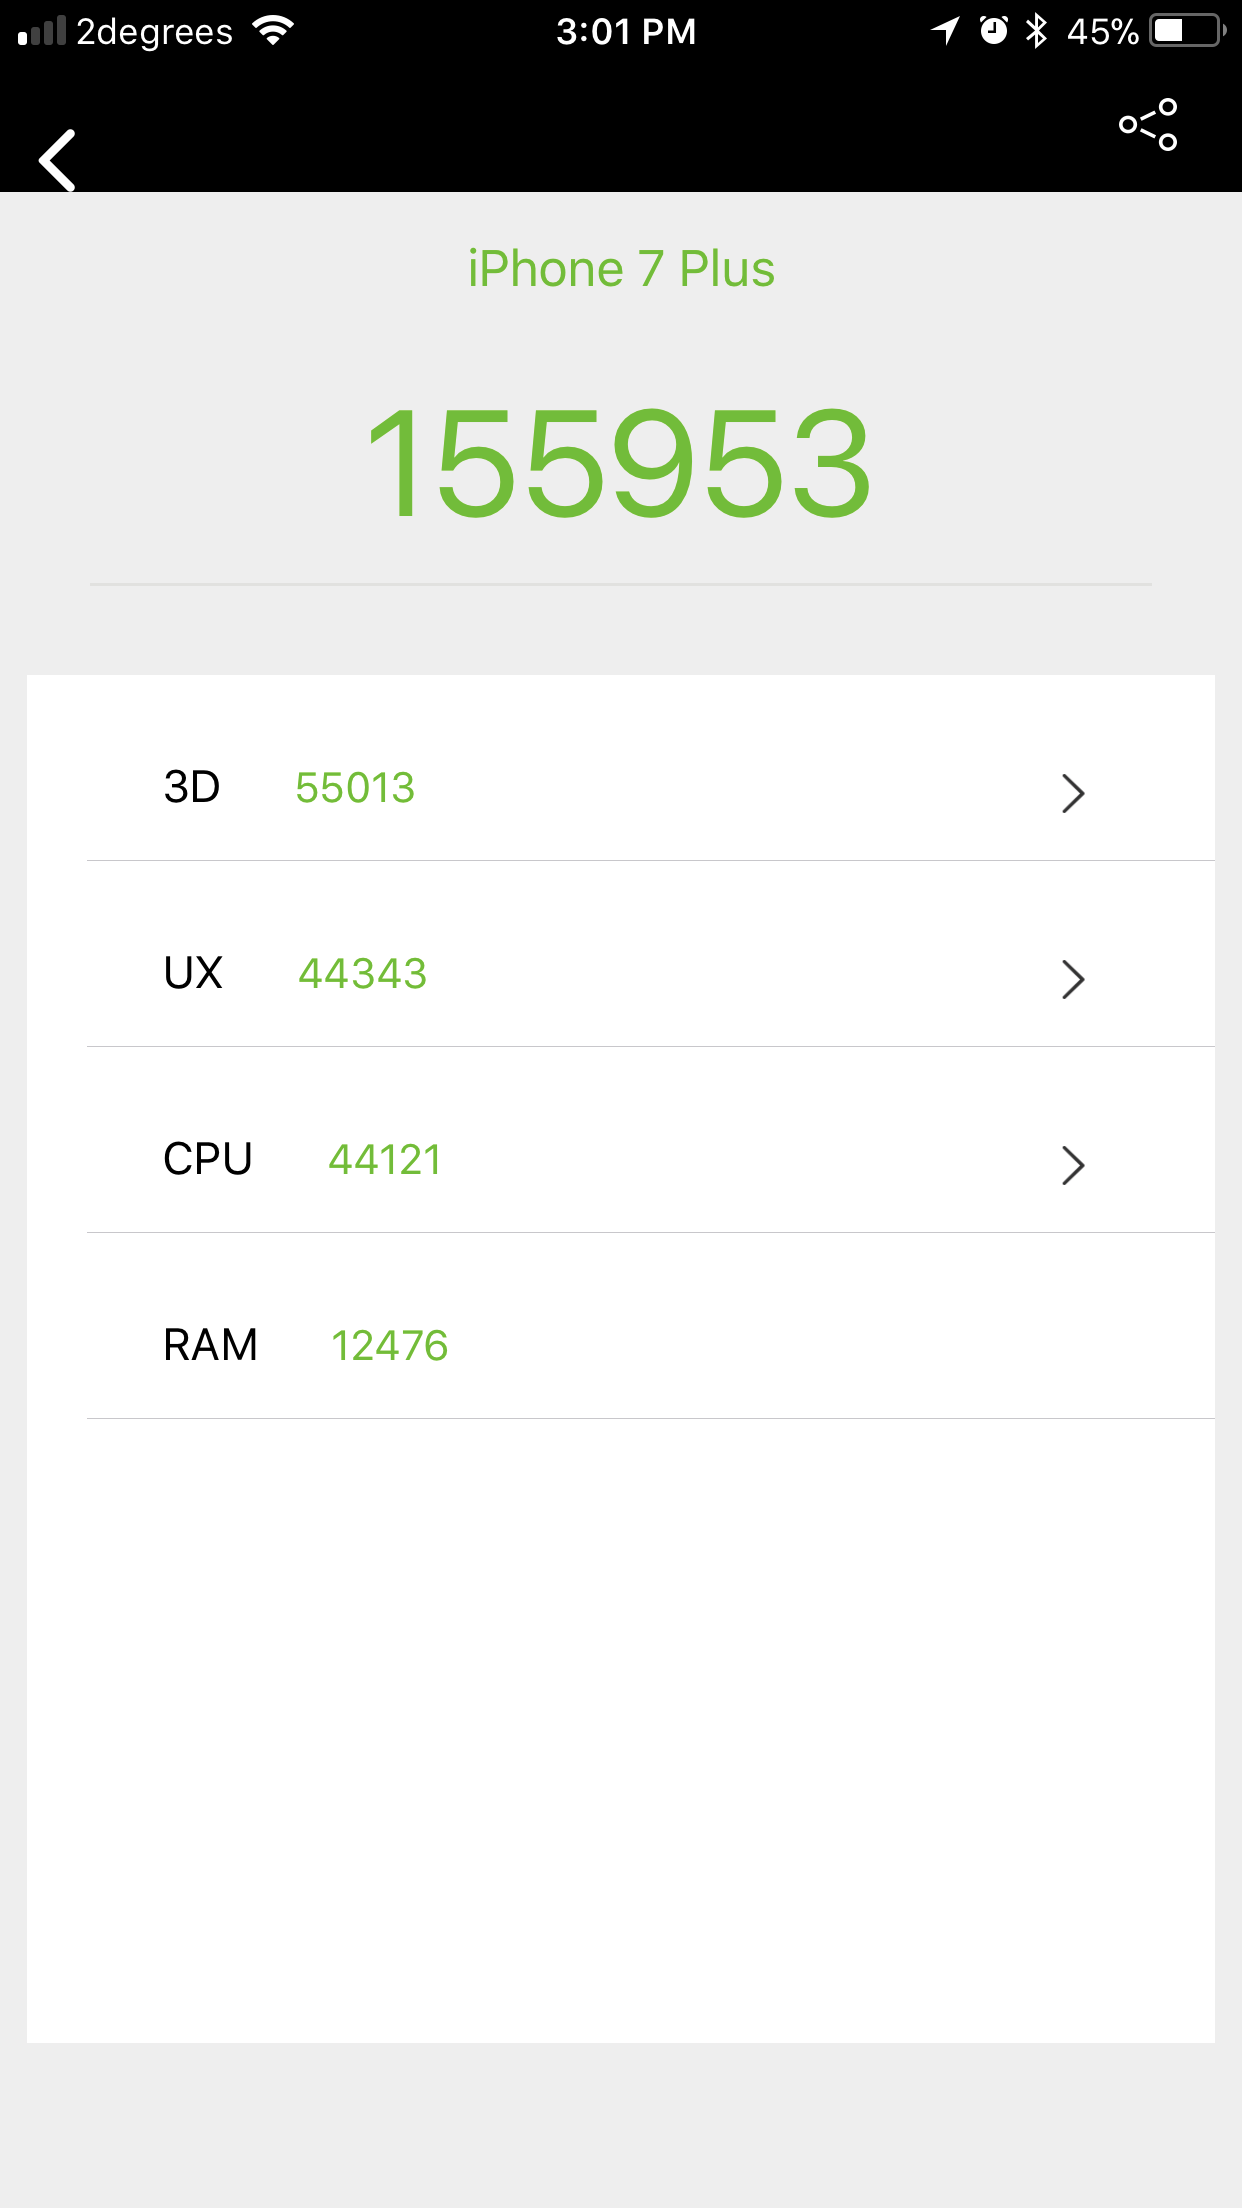
Task: Tap the back arrow icon
Action: (x=58, y=160)
